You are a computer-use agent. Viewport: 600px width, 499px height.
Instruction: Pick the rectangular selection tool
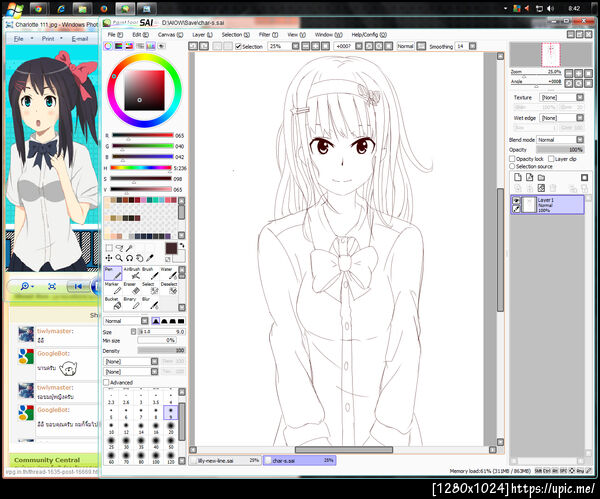click(109, 248)
